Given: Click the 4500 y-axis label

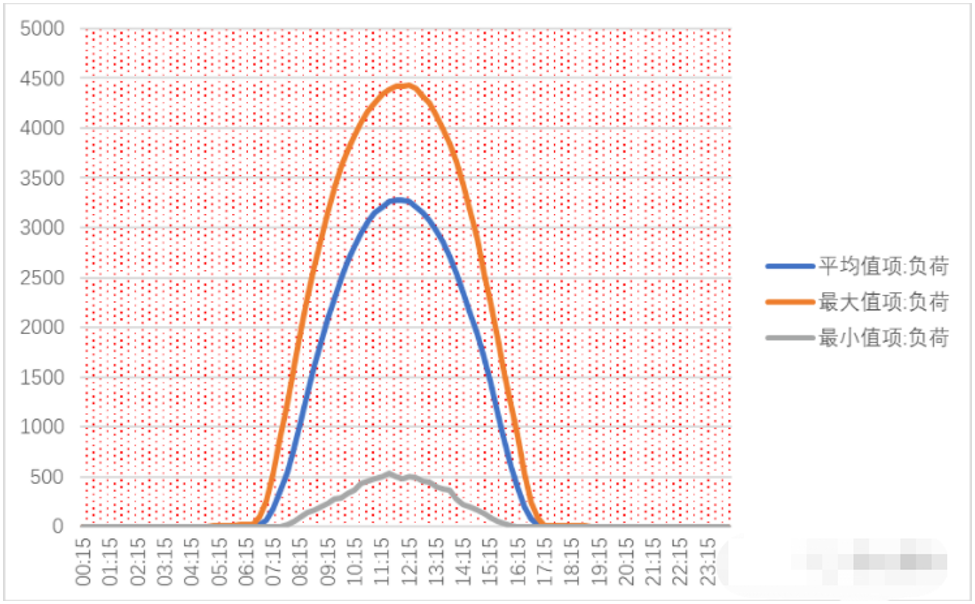Looking at the screenshot, I should pos(42,79).
